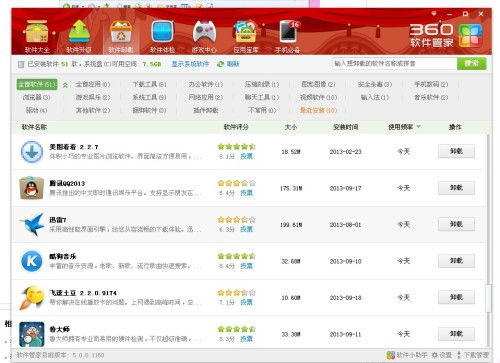Image resolution: width=500 pixels, height=363 pixels.
Task: Click the 腾讯QQ2013 penguin icon
Action: tap(31, 188)
